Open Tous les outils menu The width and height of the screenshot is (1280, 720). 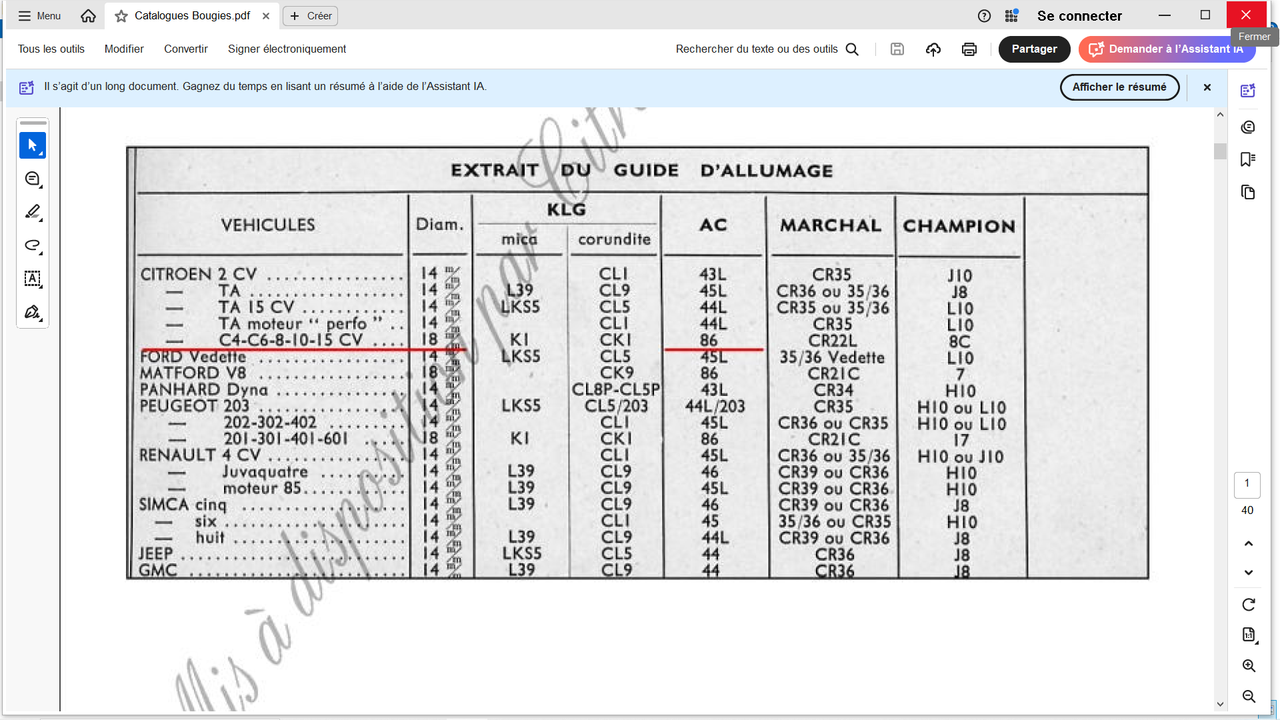click(51, 49)
